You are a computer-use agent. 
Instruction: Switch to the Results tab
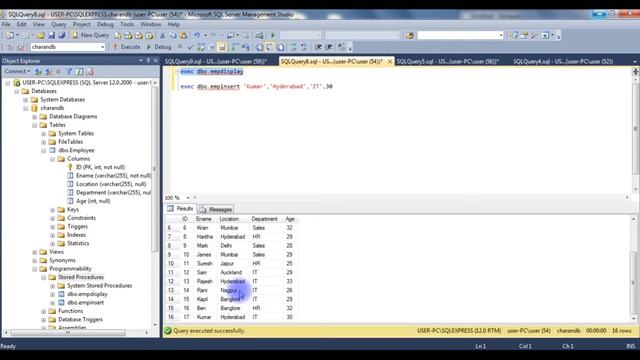tap(180, 209)
